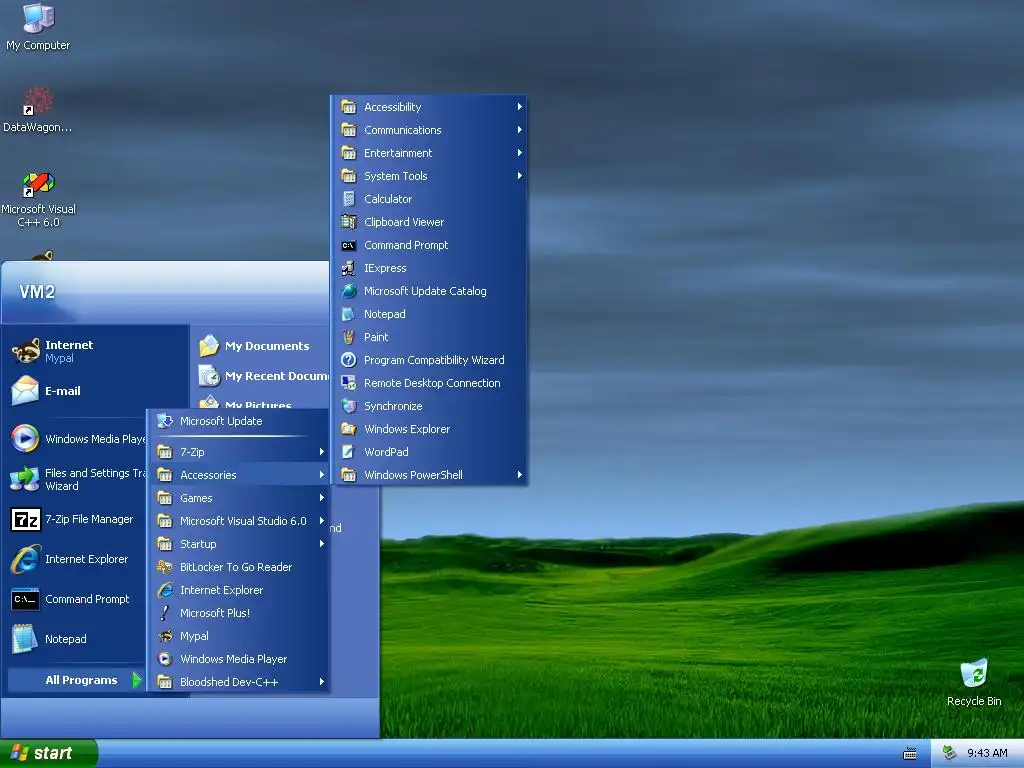Select Microsoft Visual C++ 6.0 desktop shortcut
The height and width of the screenshot is (768, 1024).
coord(38,199)
